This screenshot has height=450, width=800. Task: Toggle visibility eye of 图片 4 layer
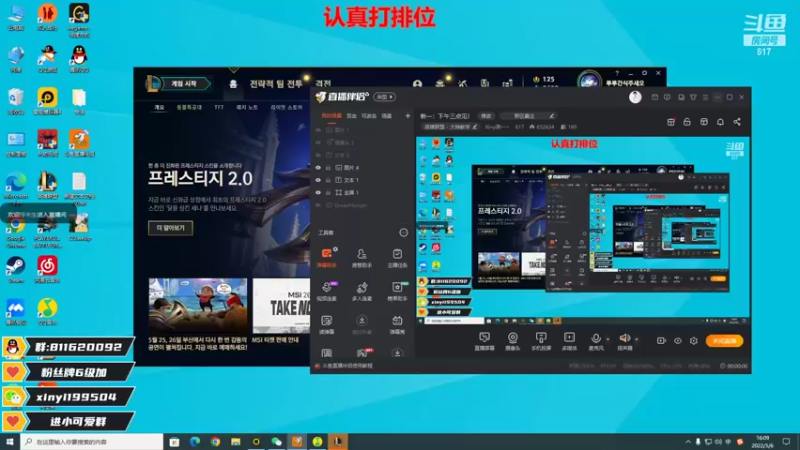(x=318, y=167)
